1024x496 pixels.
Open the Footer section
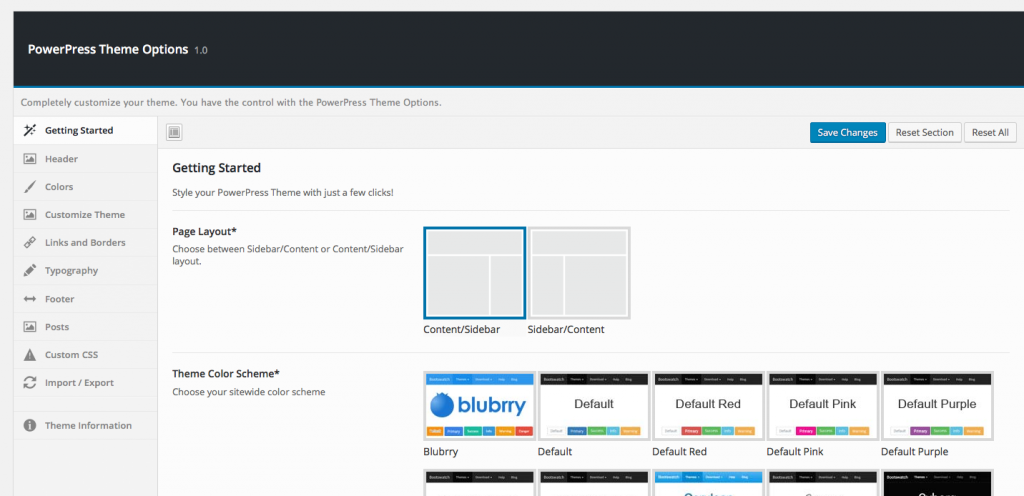86,299
